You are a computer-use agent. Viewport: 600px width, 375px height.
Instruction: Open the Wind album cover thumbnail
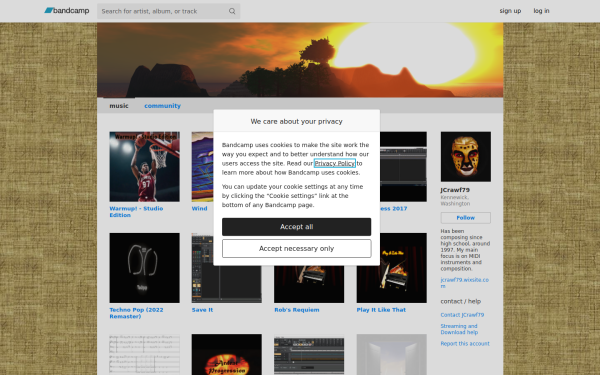point(202,167)
